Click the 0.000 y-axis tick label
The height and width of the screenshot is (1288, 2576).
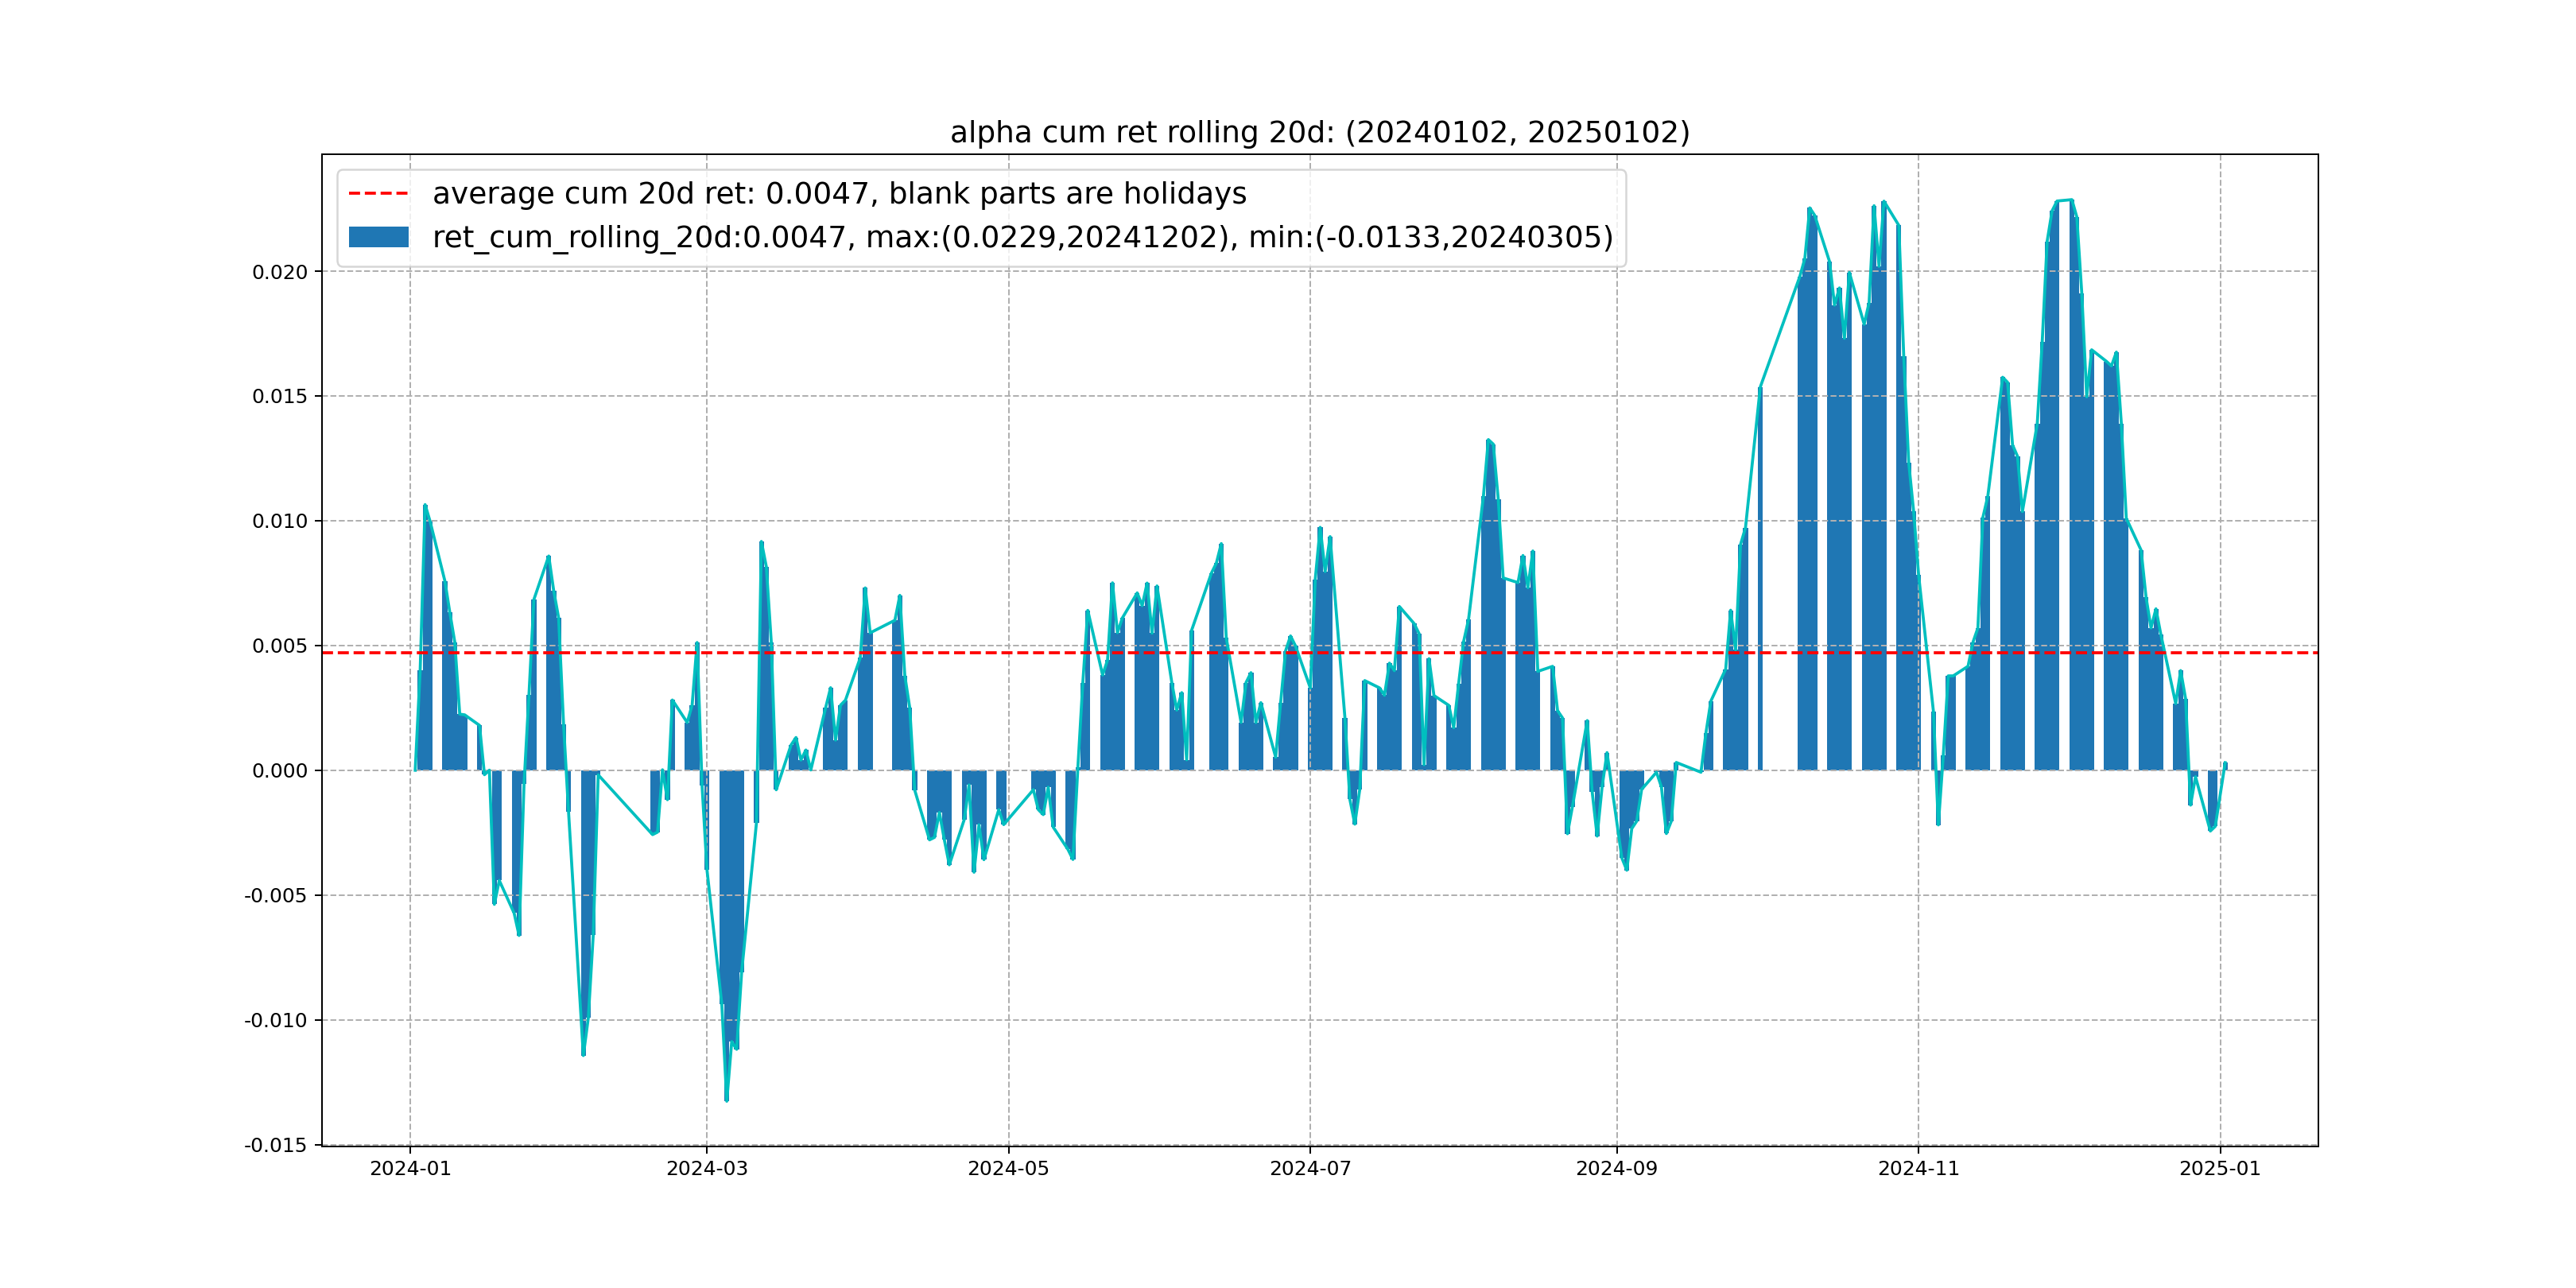coord(279,771)
